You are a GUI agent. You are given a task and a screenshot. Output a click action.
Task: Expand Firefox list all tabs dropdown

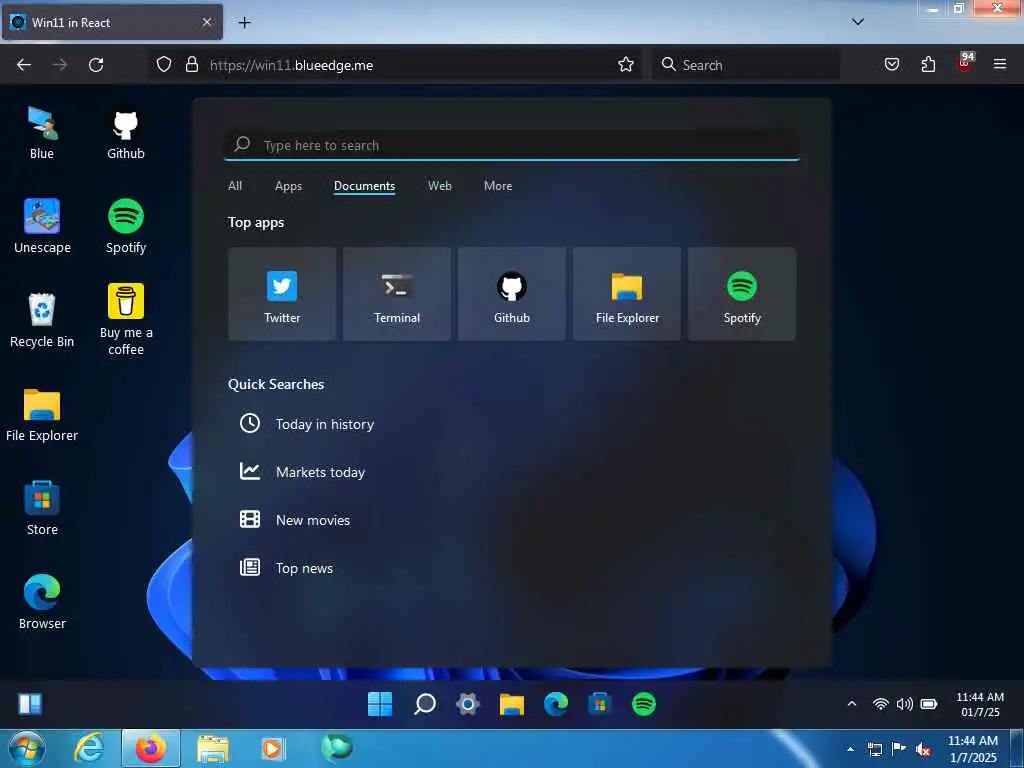pyautogui.click(x=858, y=22)
